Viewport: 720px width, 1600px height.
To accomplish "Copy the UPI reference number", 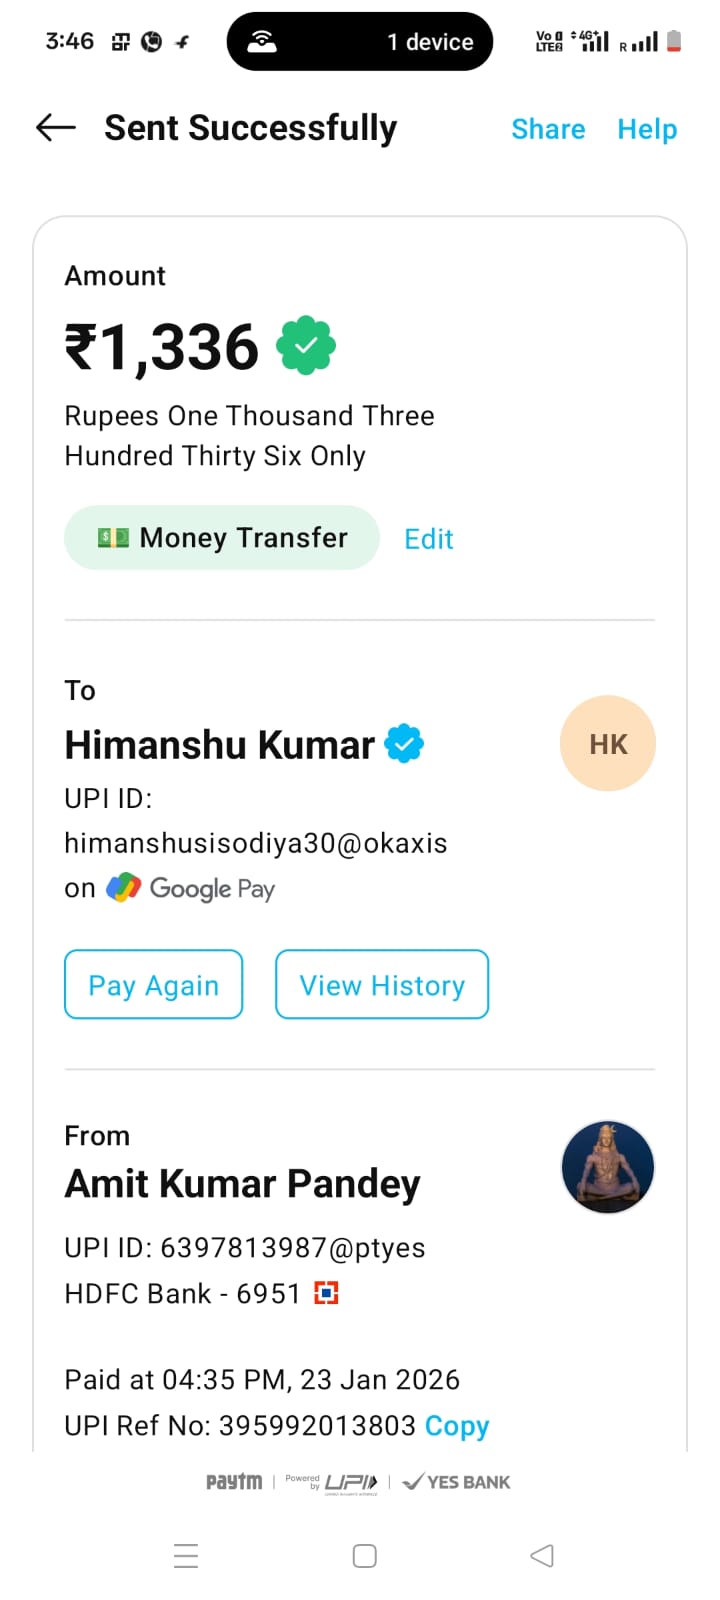I will coord(457,1426).
